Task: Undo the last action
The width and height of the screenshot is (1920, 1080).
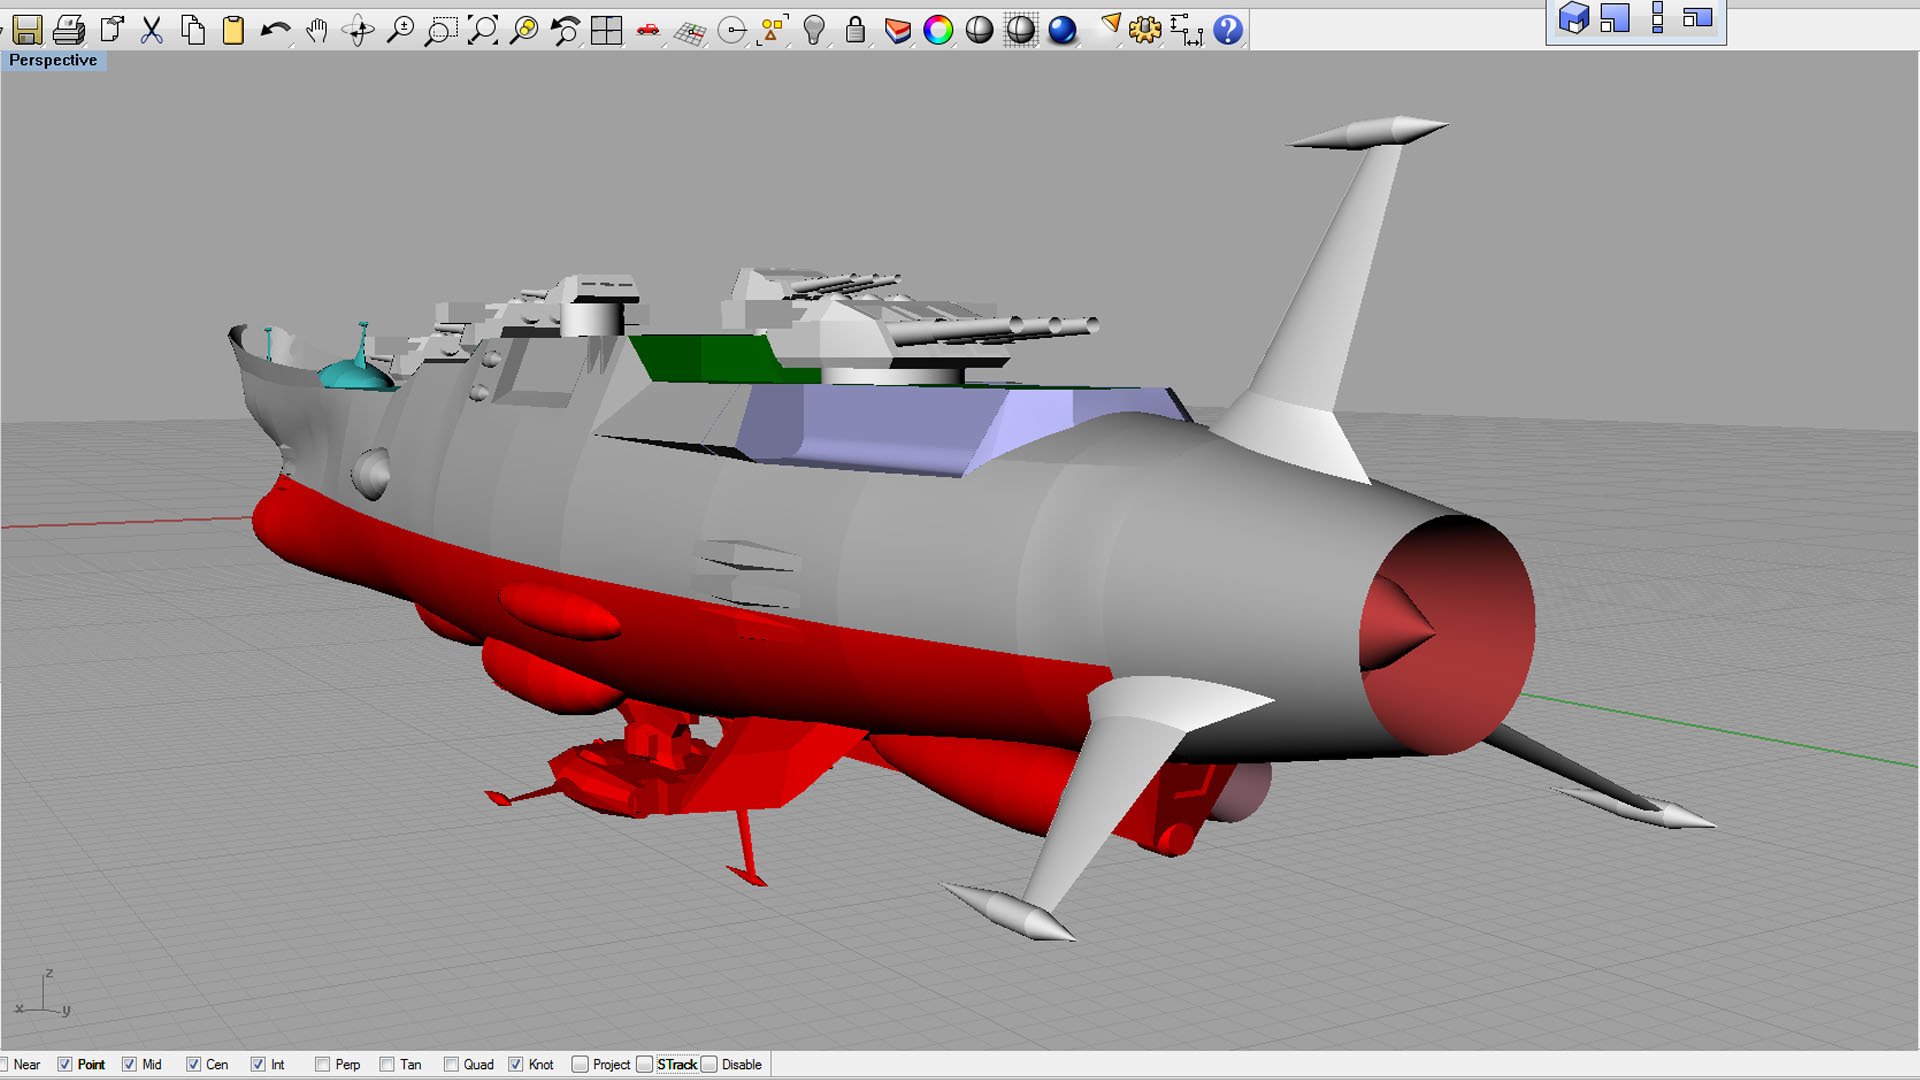Action: click(275, 30)
